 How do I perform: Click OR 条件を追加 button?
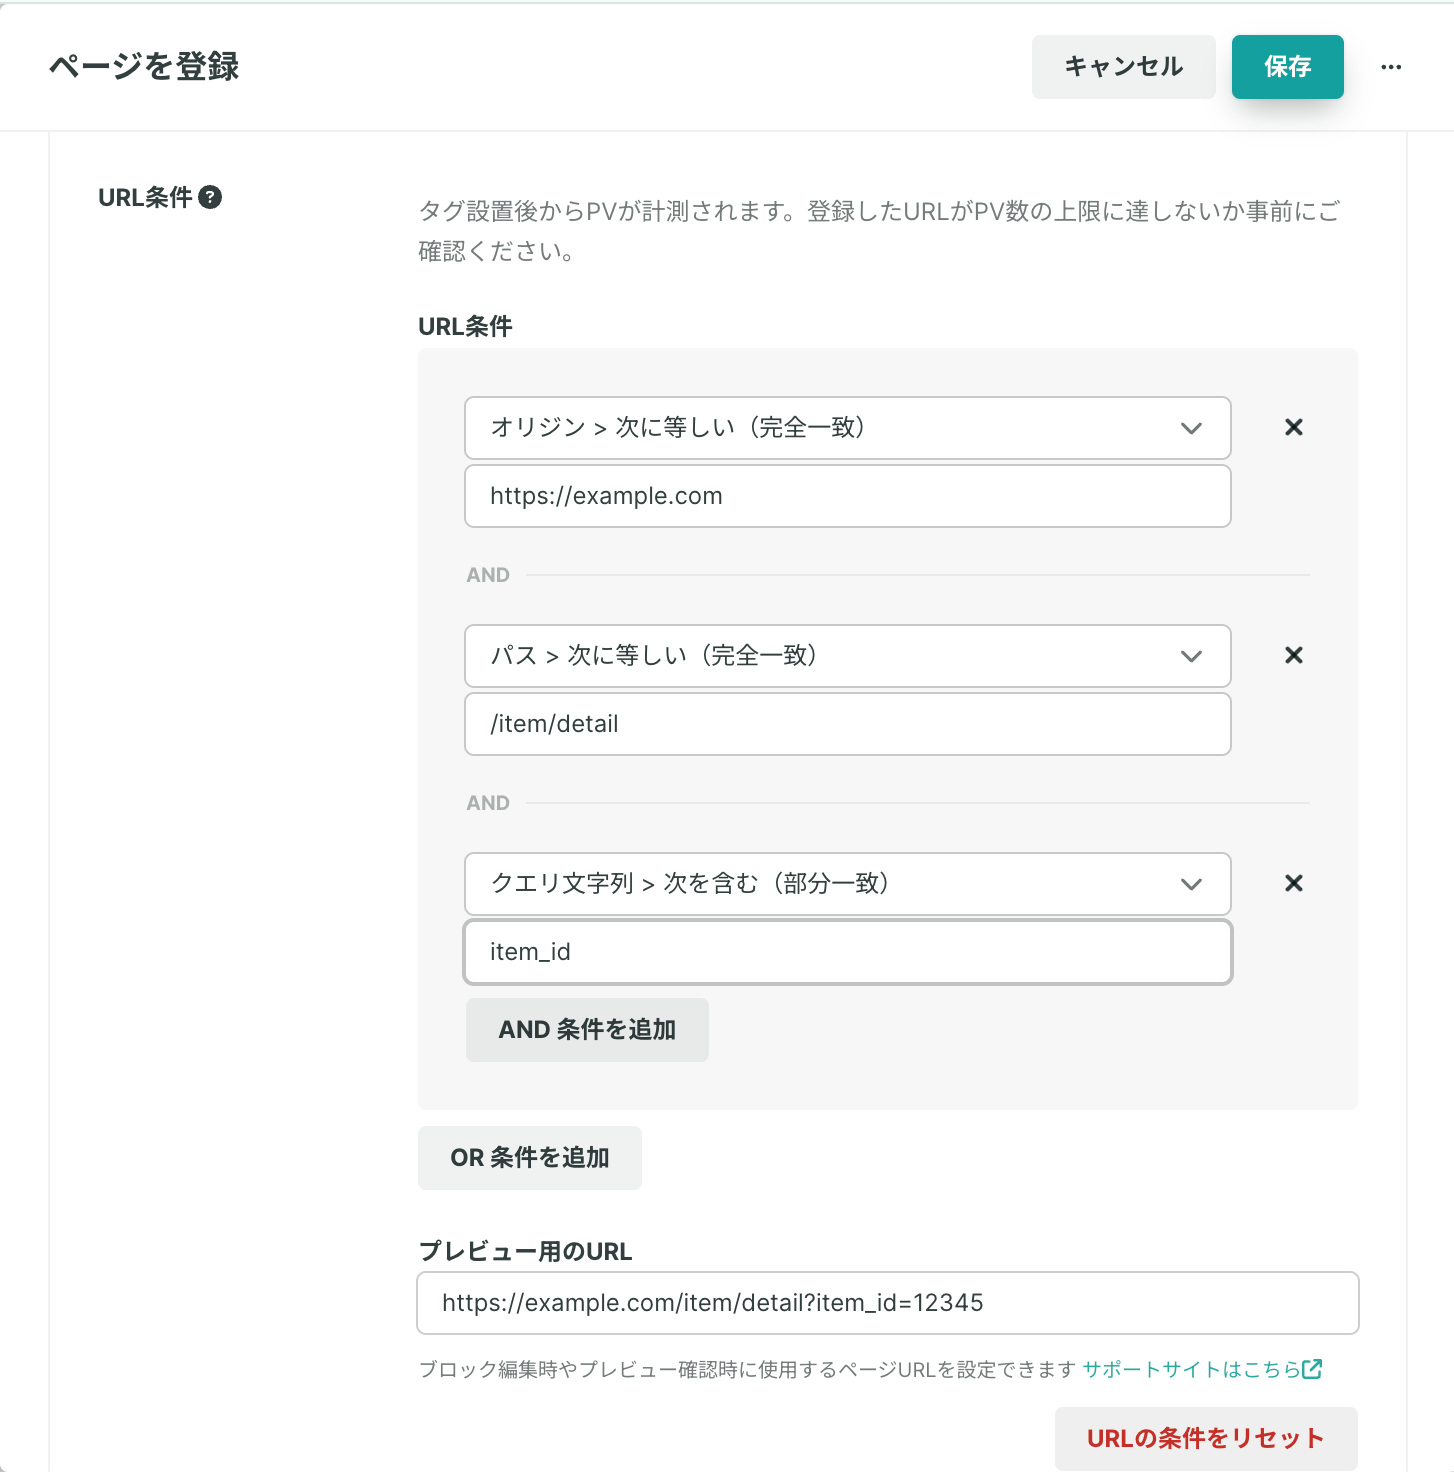(529, 1158)
